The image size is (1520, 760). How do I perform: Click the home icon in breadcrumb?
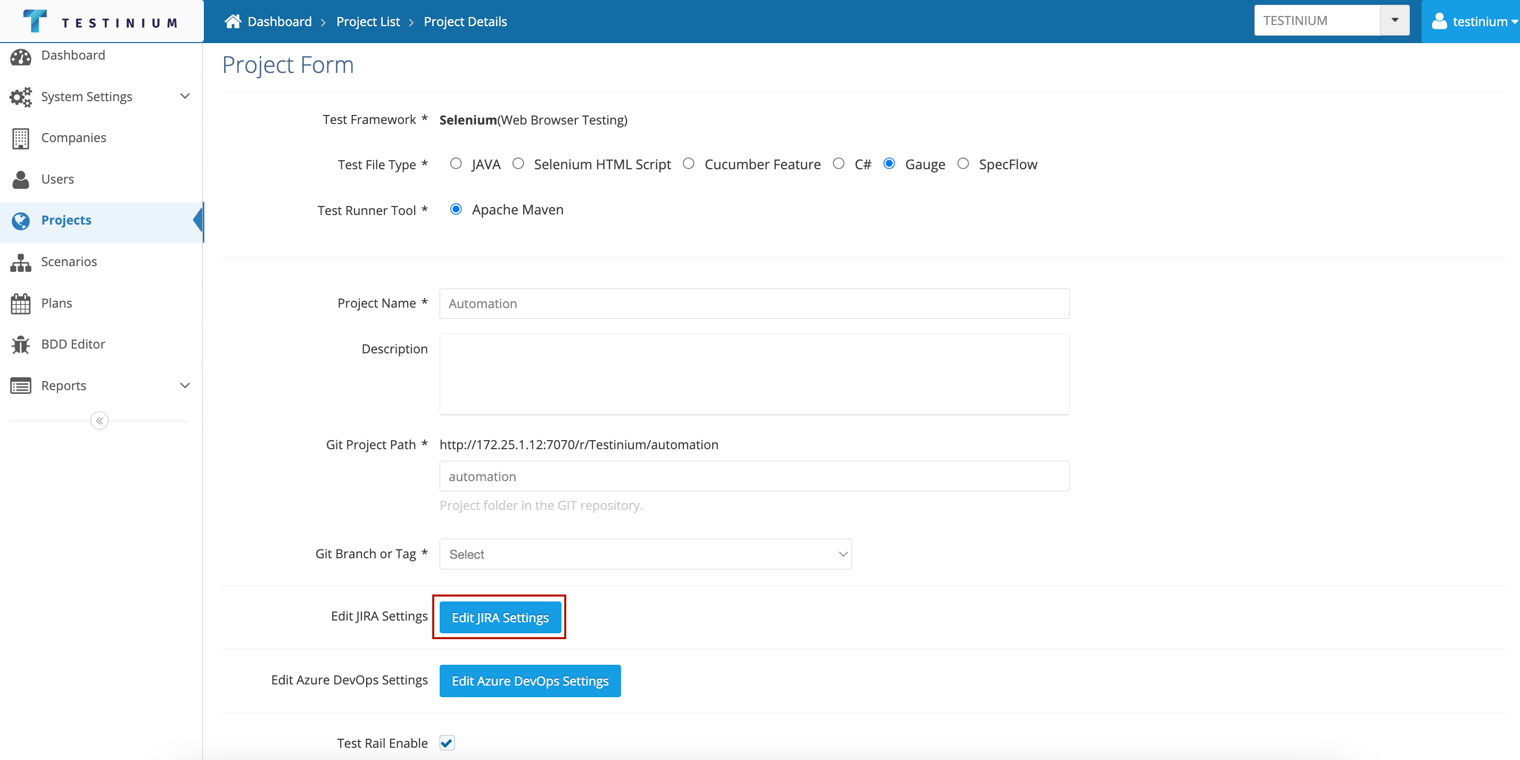tap(233, 21)
